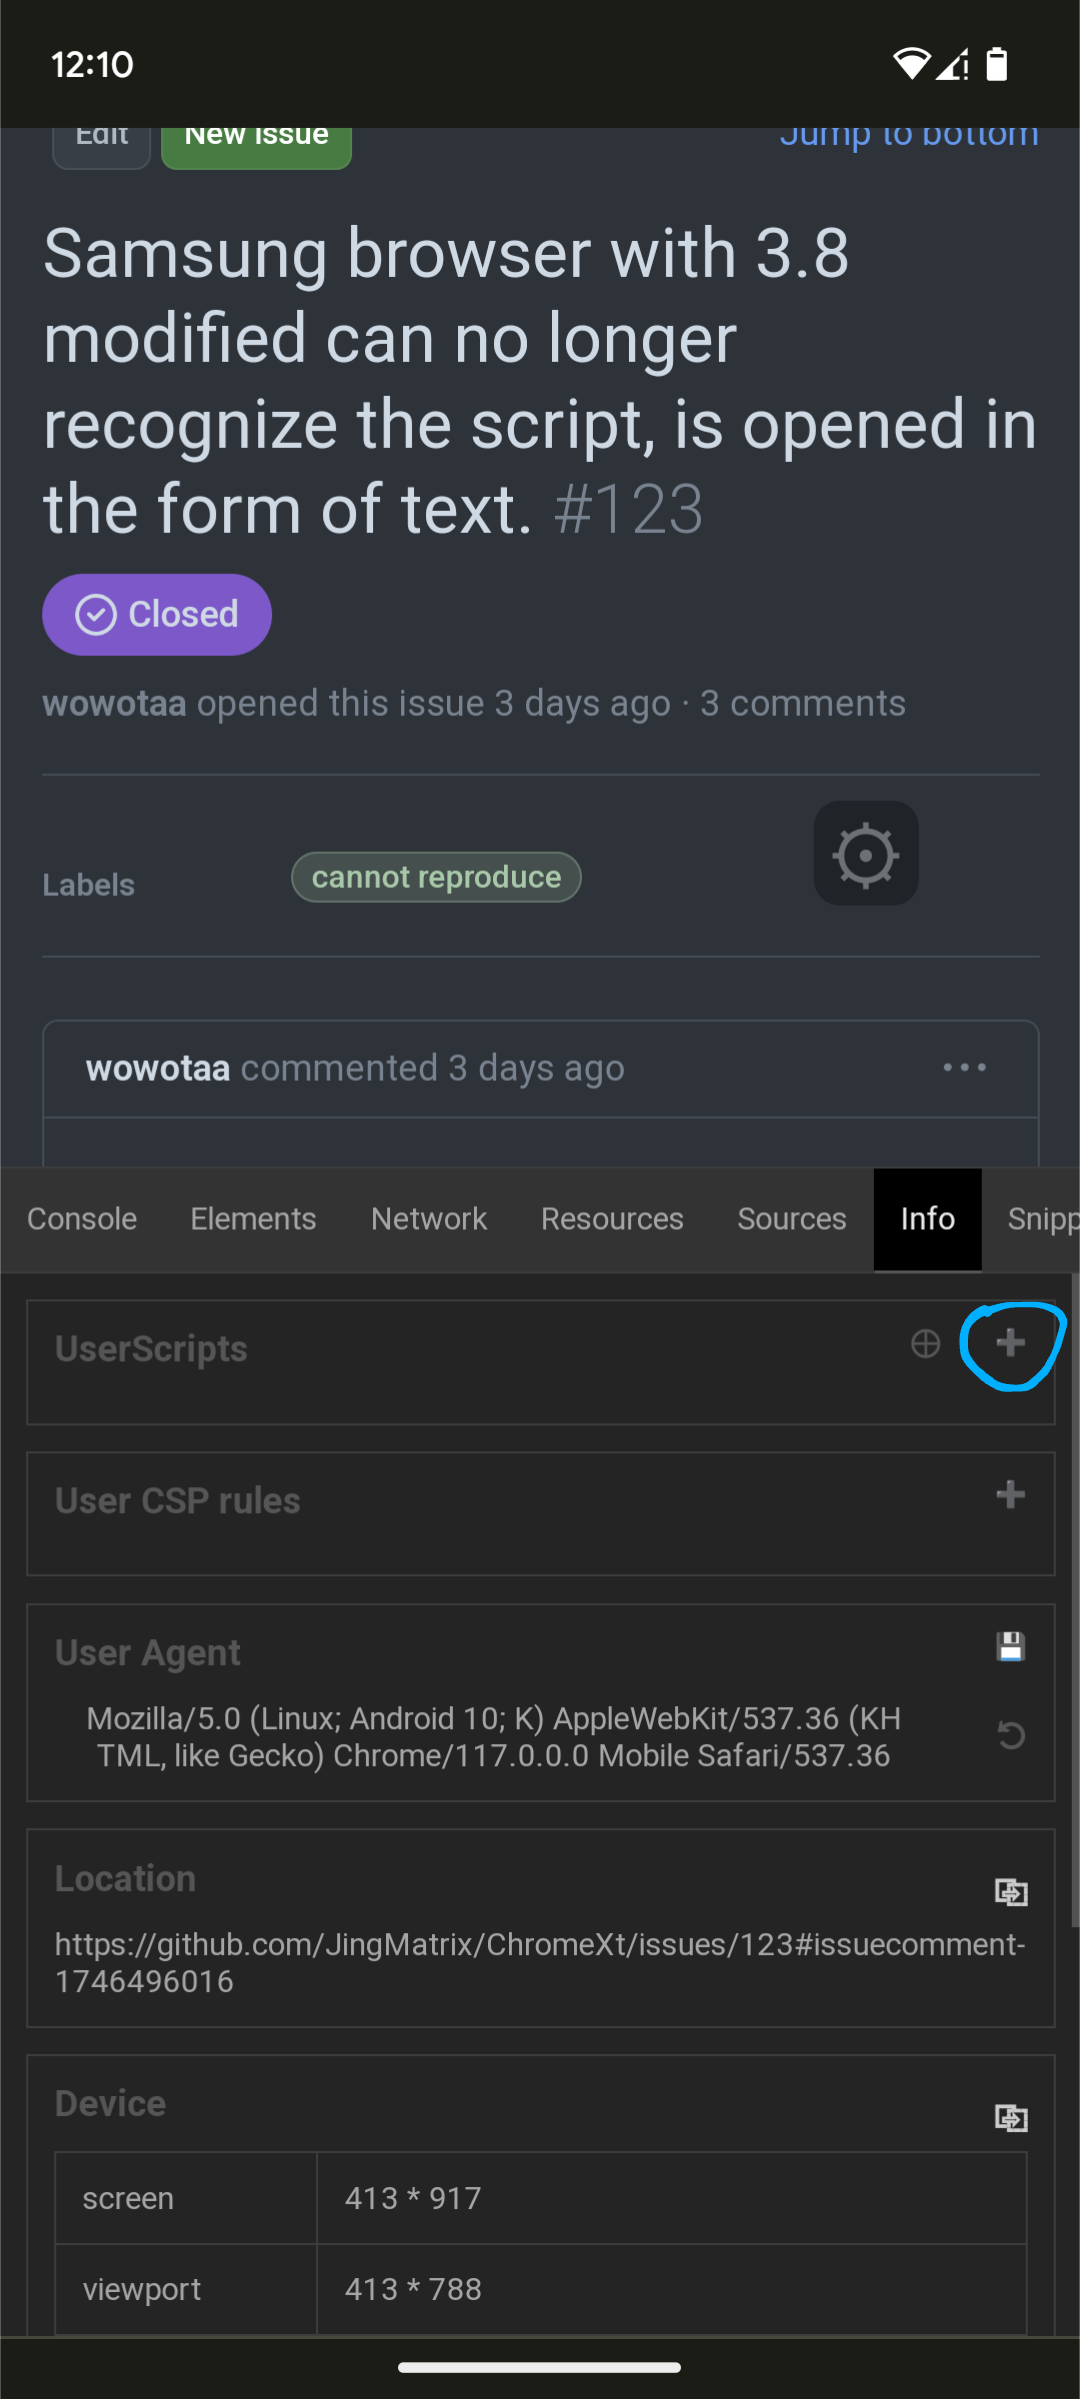Switch to the Console tab
Screen dimensions: 1080x2399
[x=82, y=1219]
